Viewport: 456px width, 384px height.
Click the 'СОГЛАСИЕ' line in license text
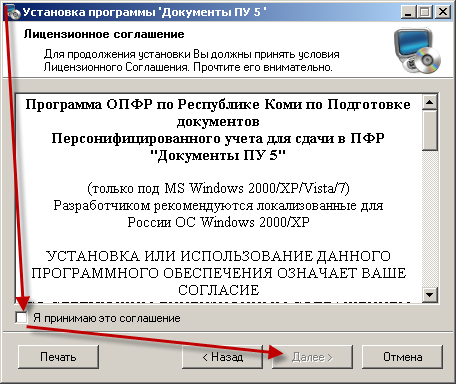(x=218, y=290)
